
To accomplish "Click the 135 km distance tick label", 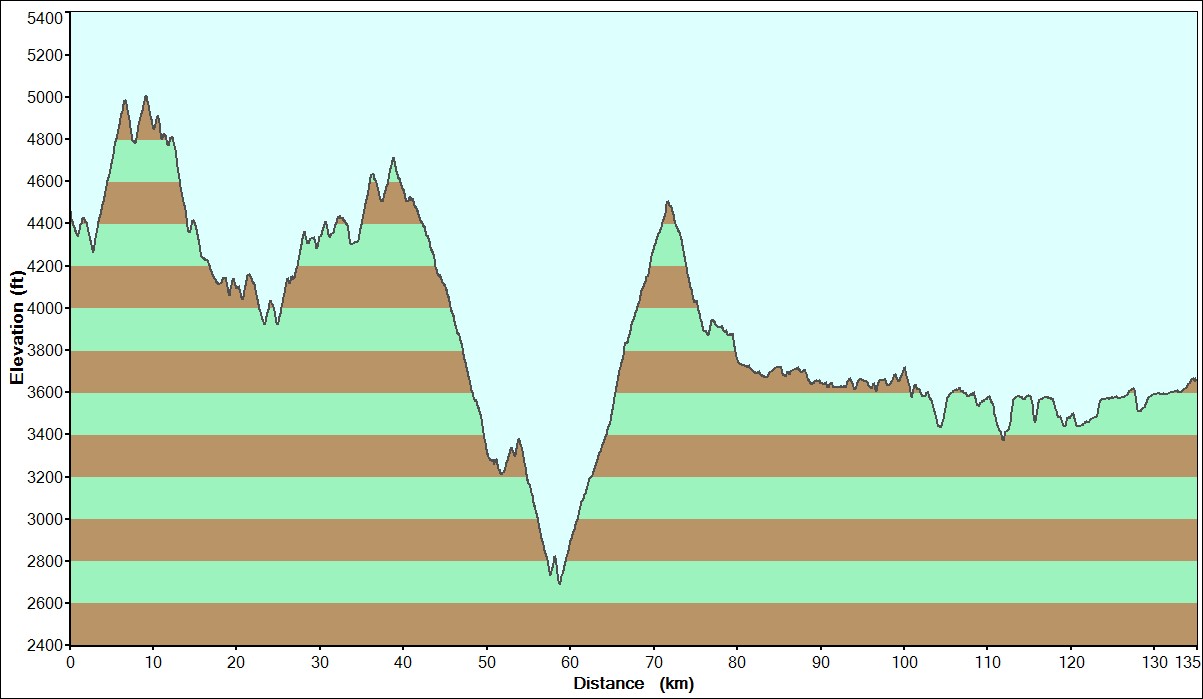I will (1186, 661).
